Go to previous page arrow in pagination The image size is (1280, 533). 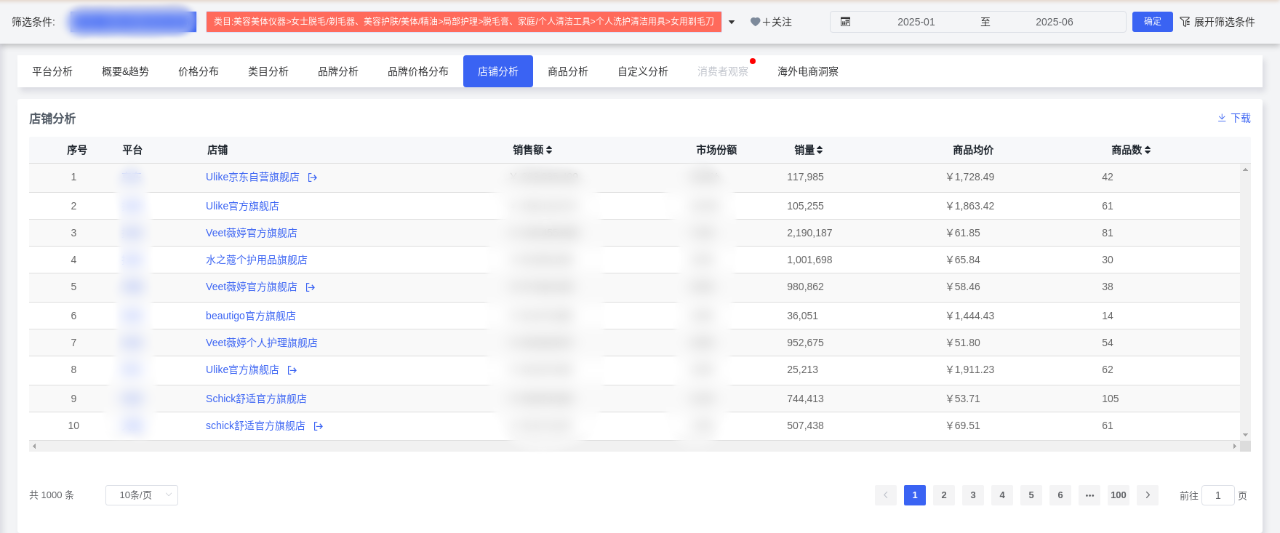885,495
